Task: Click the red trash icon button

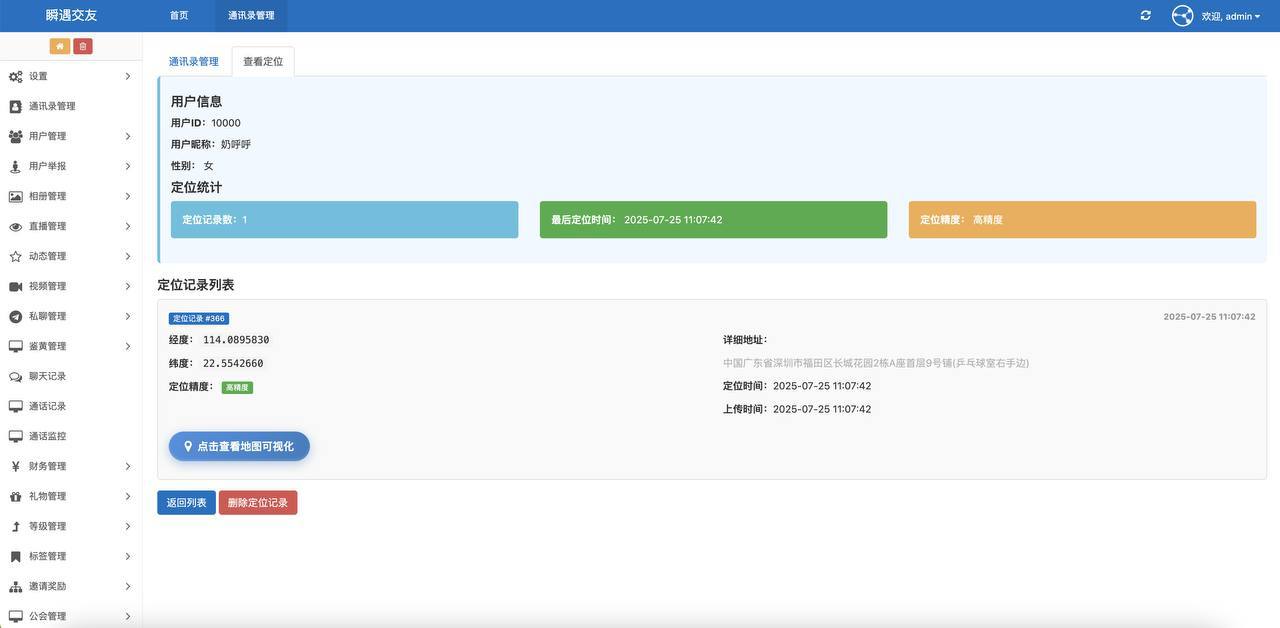Action: [83, 46]
